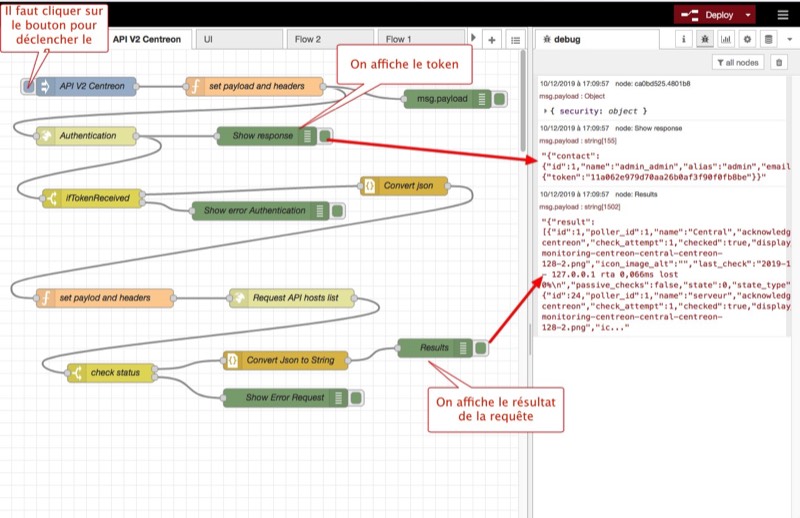
Task: Toggle the Show response debug node output
Action: tap(326, 136)
